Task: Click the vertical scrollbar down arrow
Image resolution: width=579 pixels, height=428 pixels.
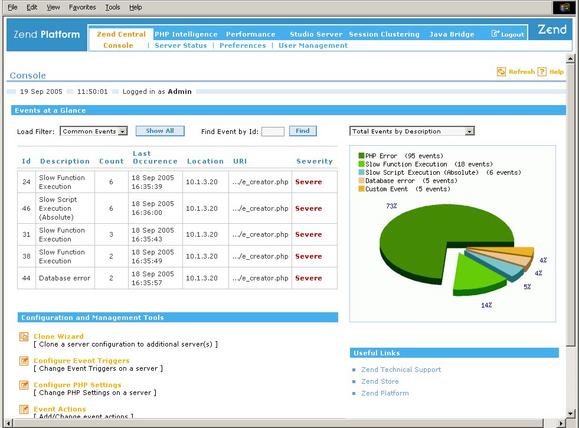Action: pos(570,413)
